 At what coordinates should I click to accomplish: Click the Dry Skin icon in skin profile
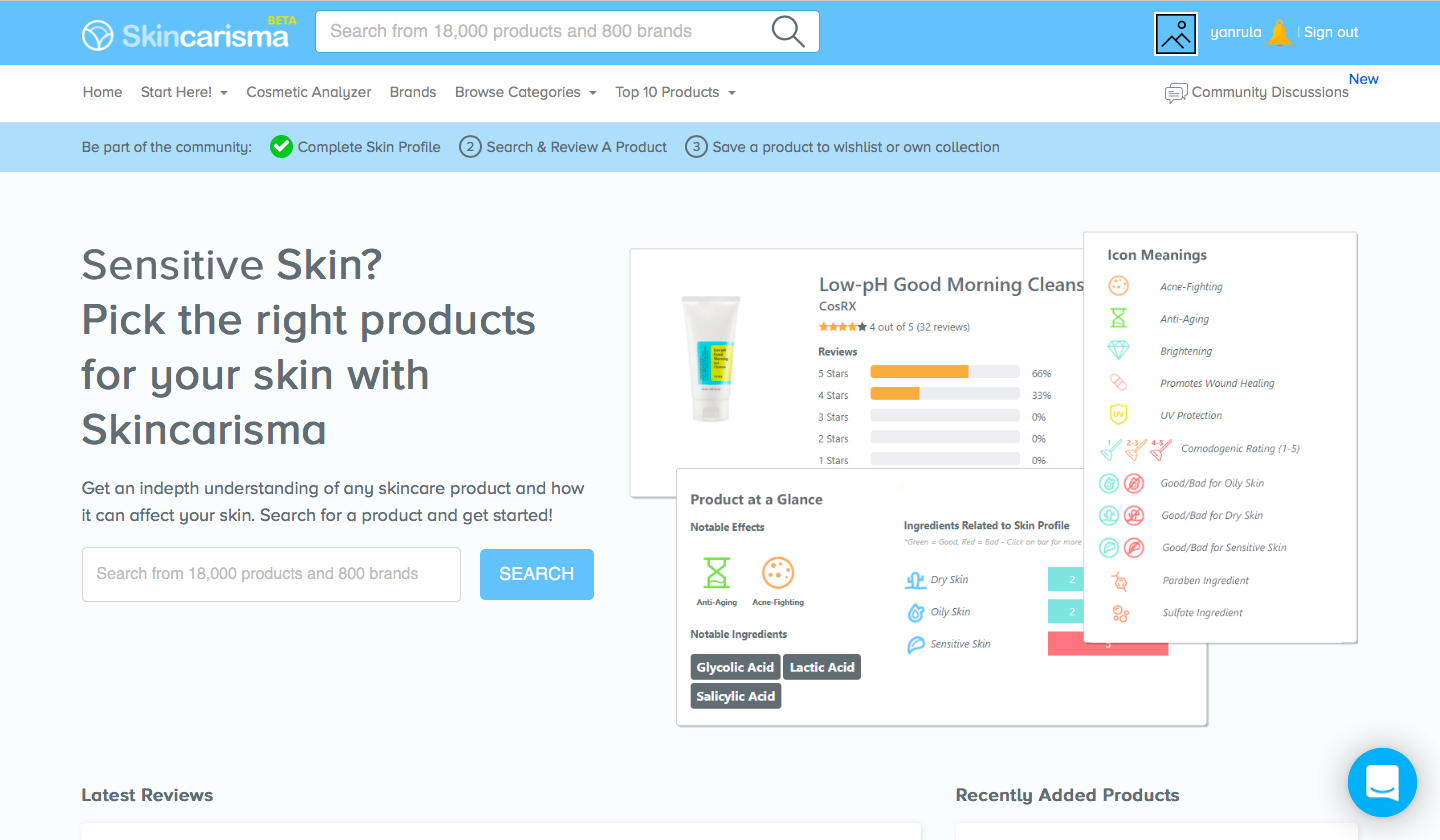914,580
